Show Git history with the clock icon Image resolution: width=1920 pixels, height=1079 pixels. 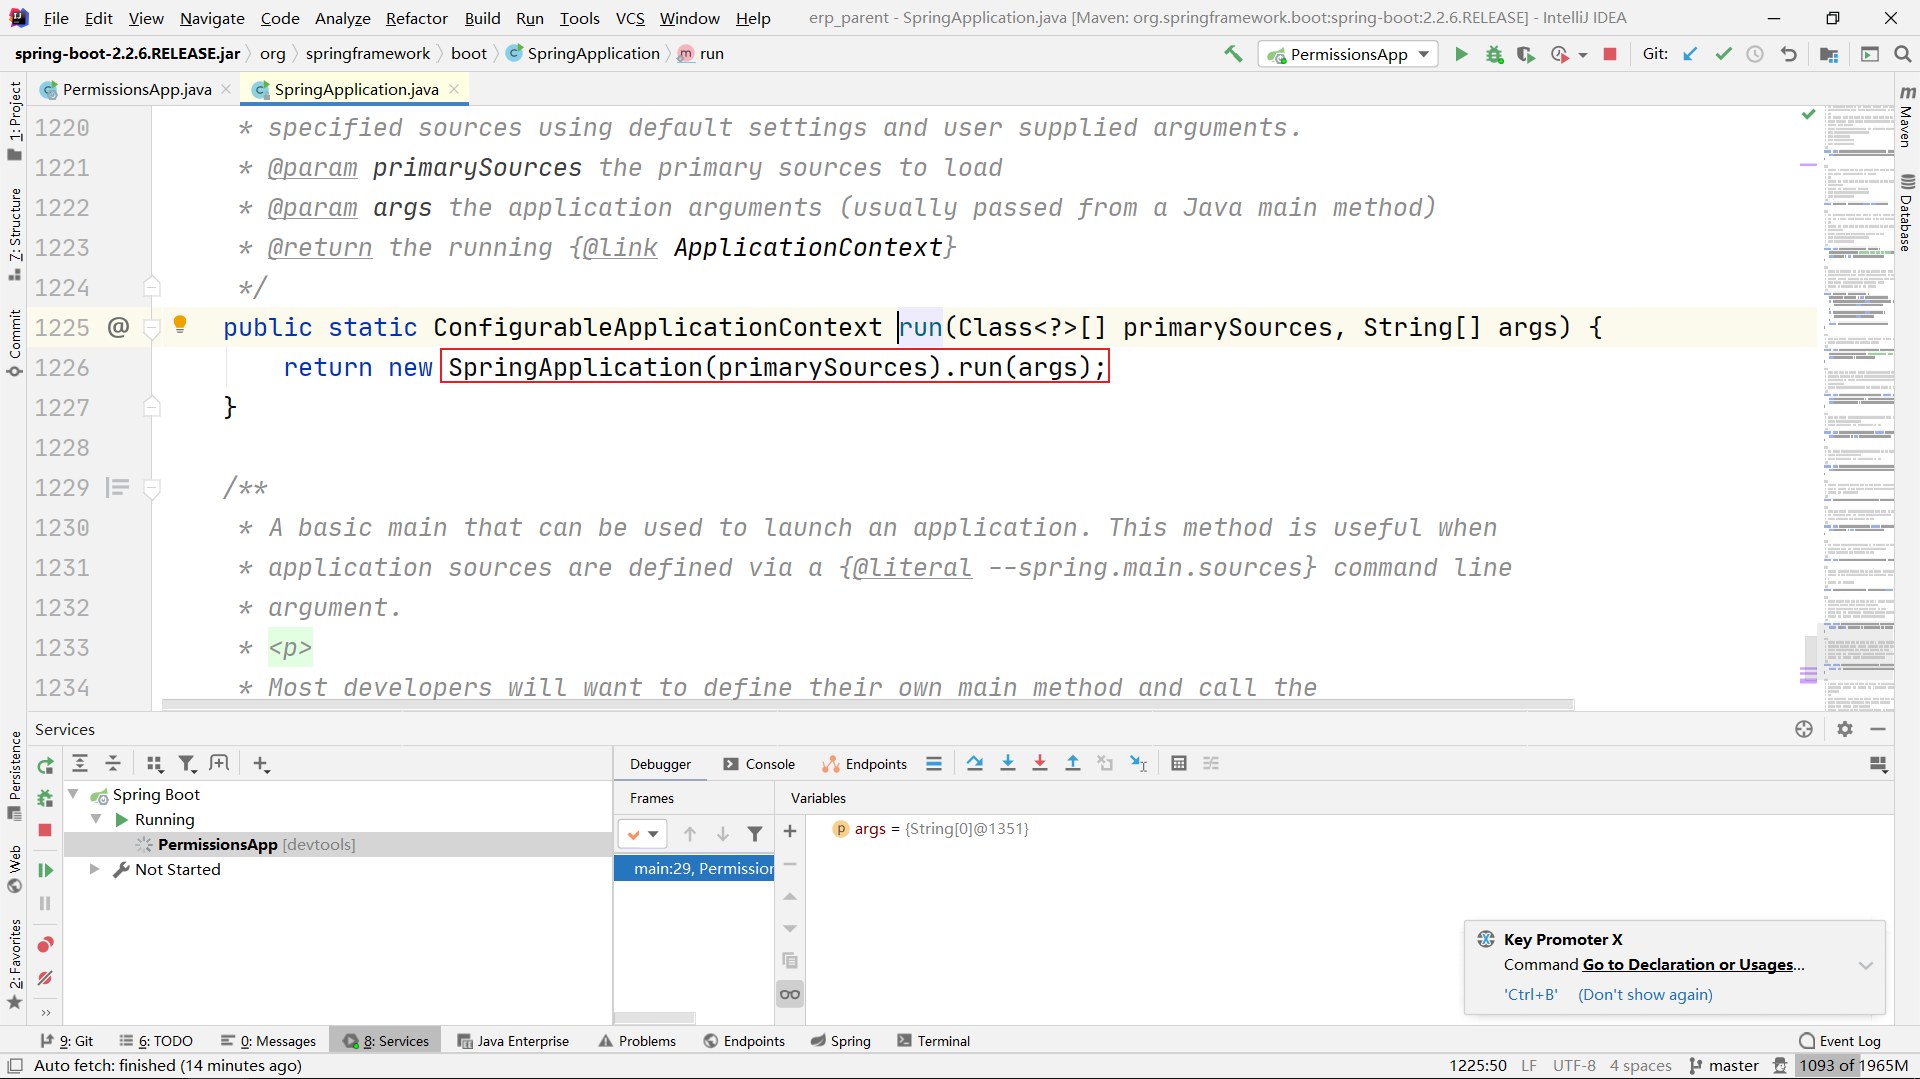1755,54
